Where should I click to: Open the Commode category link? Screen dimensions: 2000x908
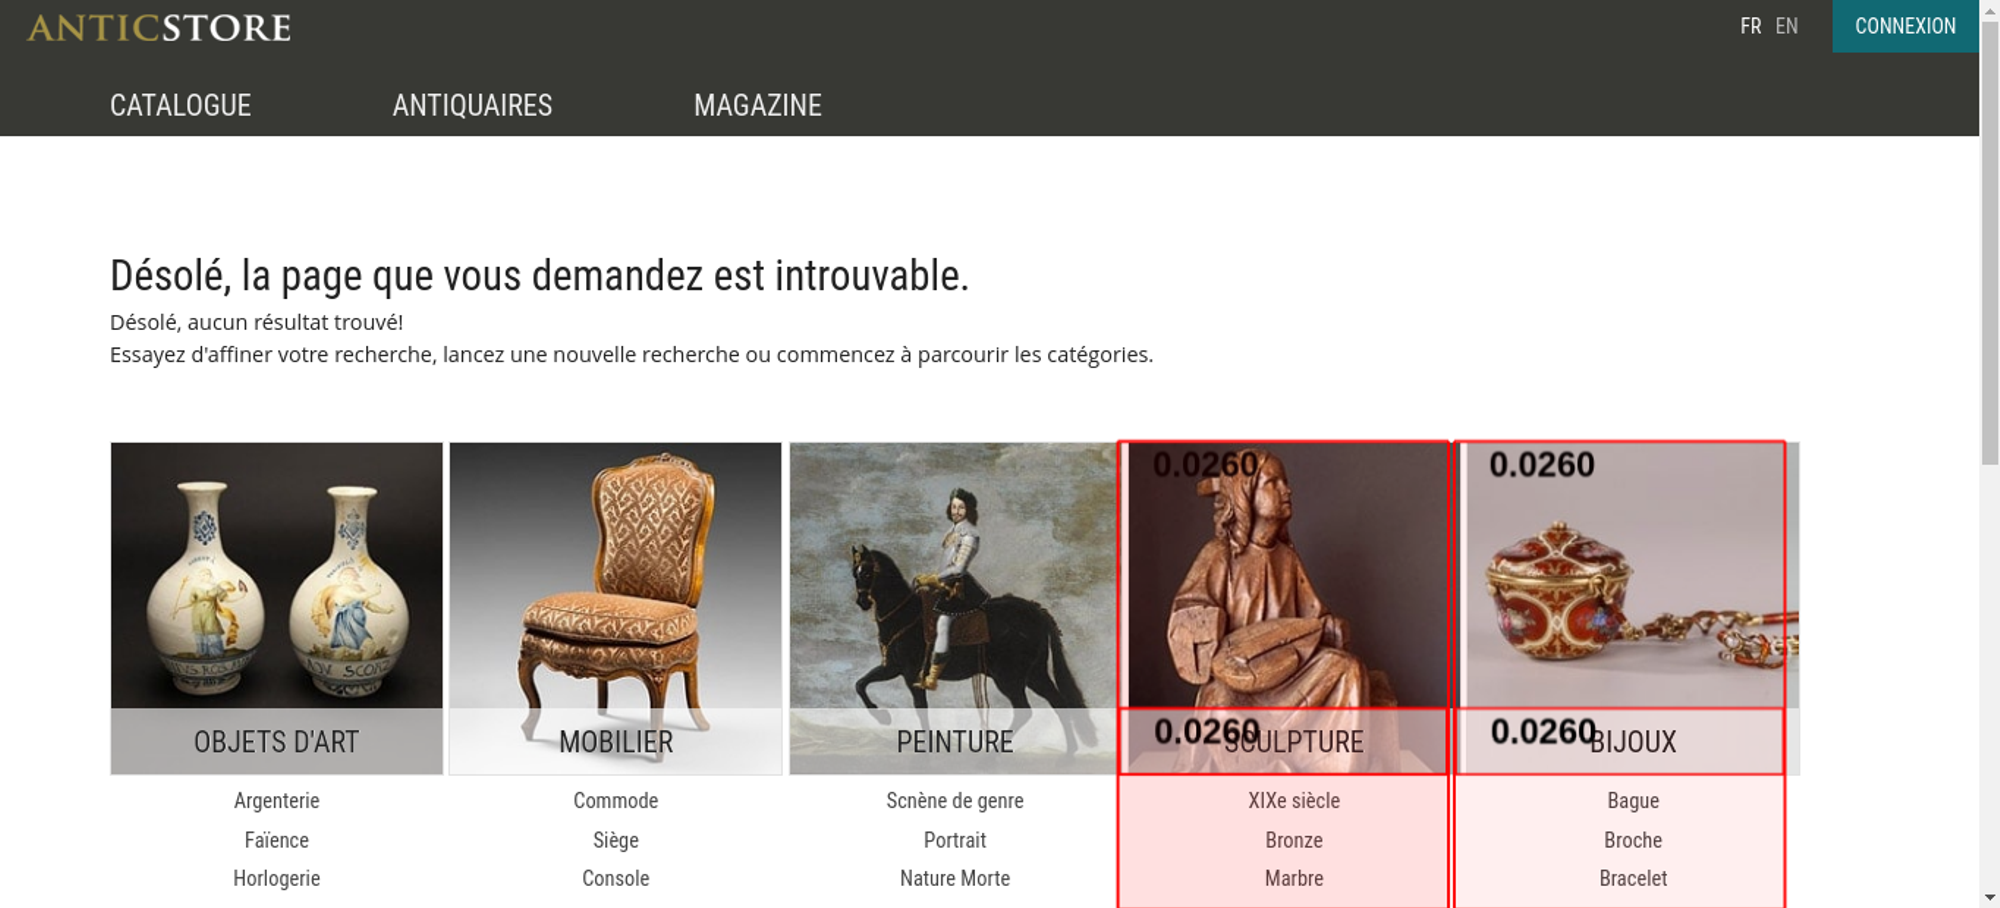(x=616, y=801)
